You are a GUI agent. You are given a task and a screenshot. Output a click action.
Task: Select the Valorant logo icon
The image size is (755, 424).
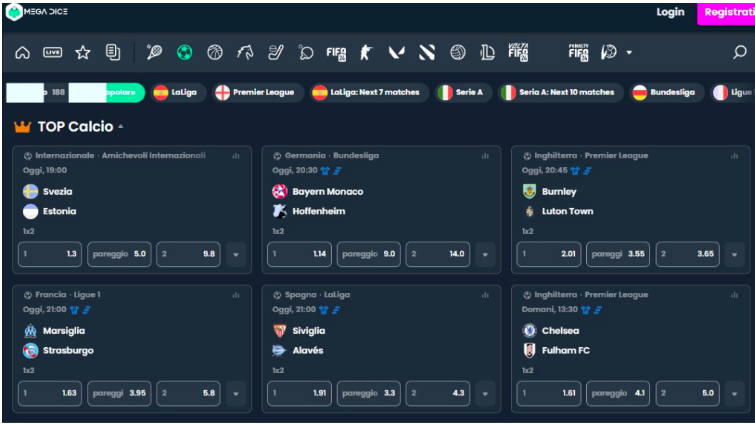point(396,52)
